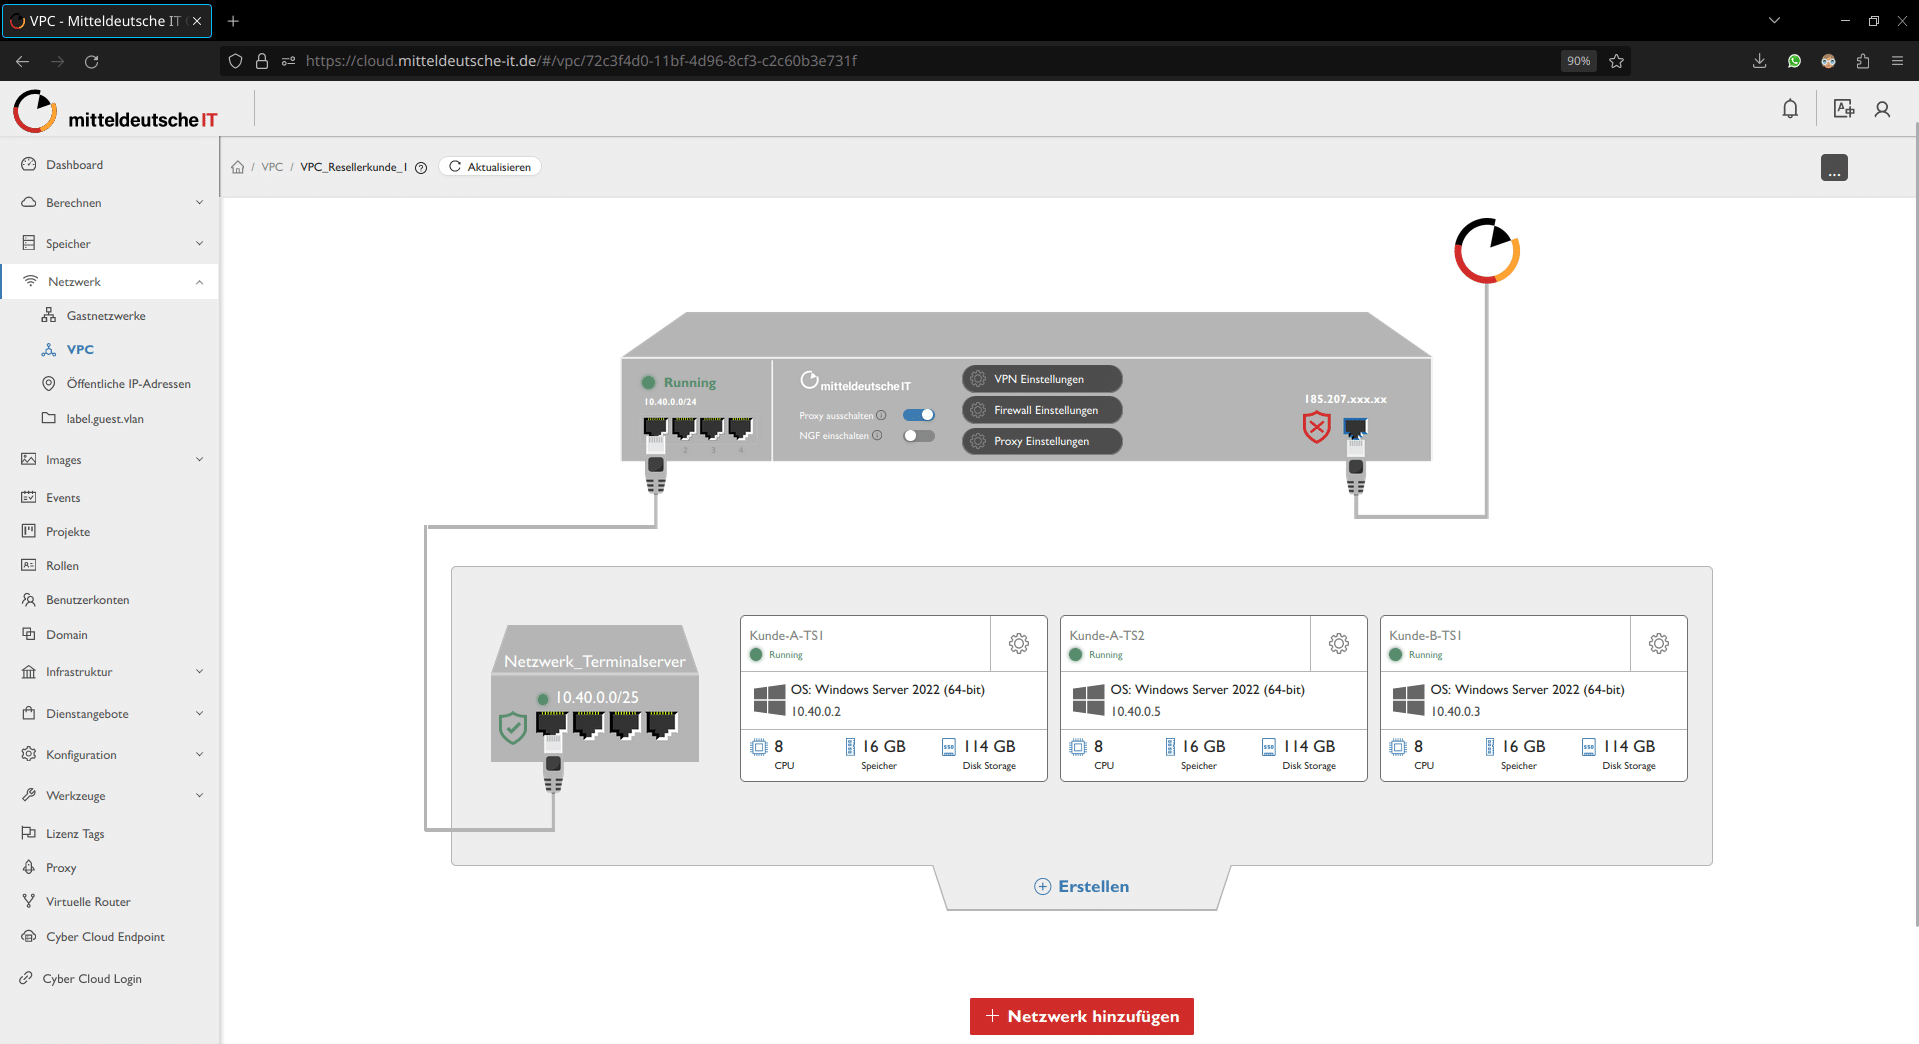Open settings gear for Kunde-A-TS2
This screenshot has height=1044, width=1919.
(x=1339, y=643)
